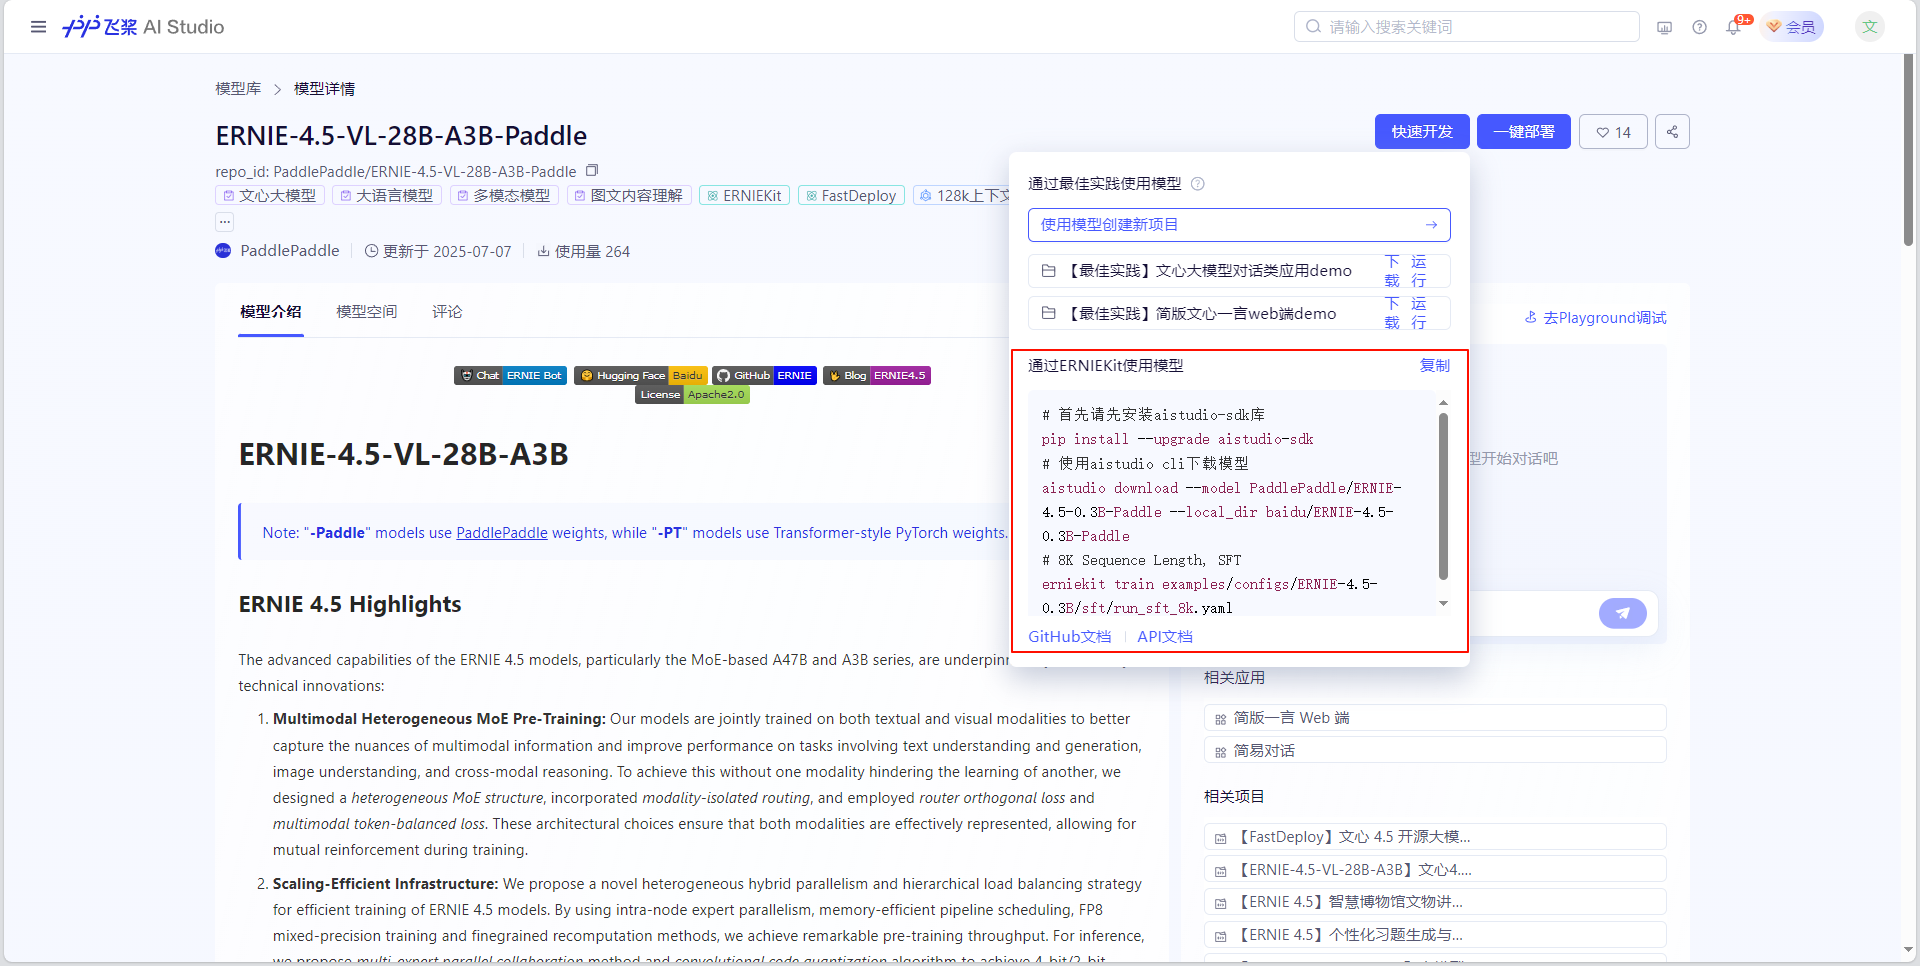Select the 图文内容理解 tag
The image size is (1920, 966).
coord(629,196)
